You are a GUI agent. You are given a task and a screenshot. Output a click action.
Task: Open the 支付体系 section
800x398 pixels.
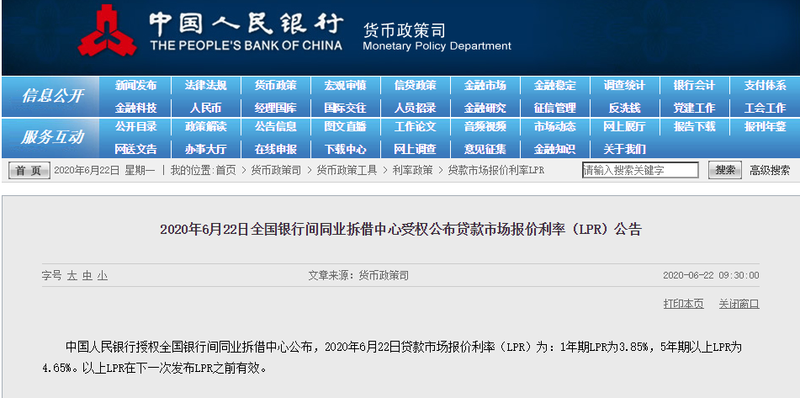[765, 86]
